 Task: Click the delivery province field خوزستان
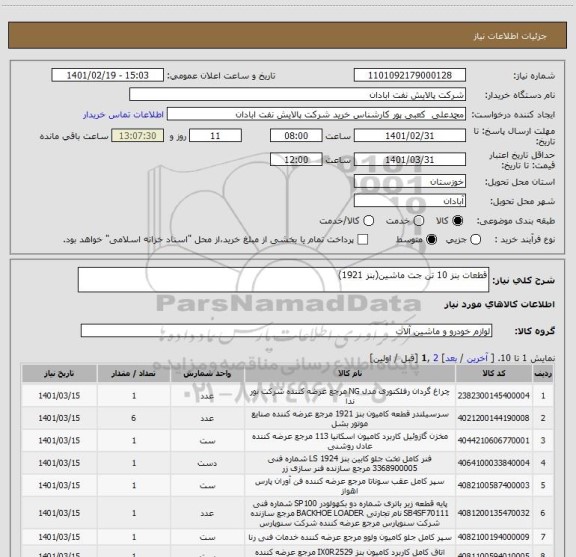coord(410,182)
